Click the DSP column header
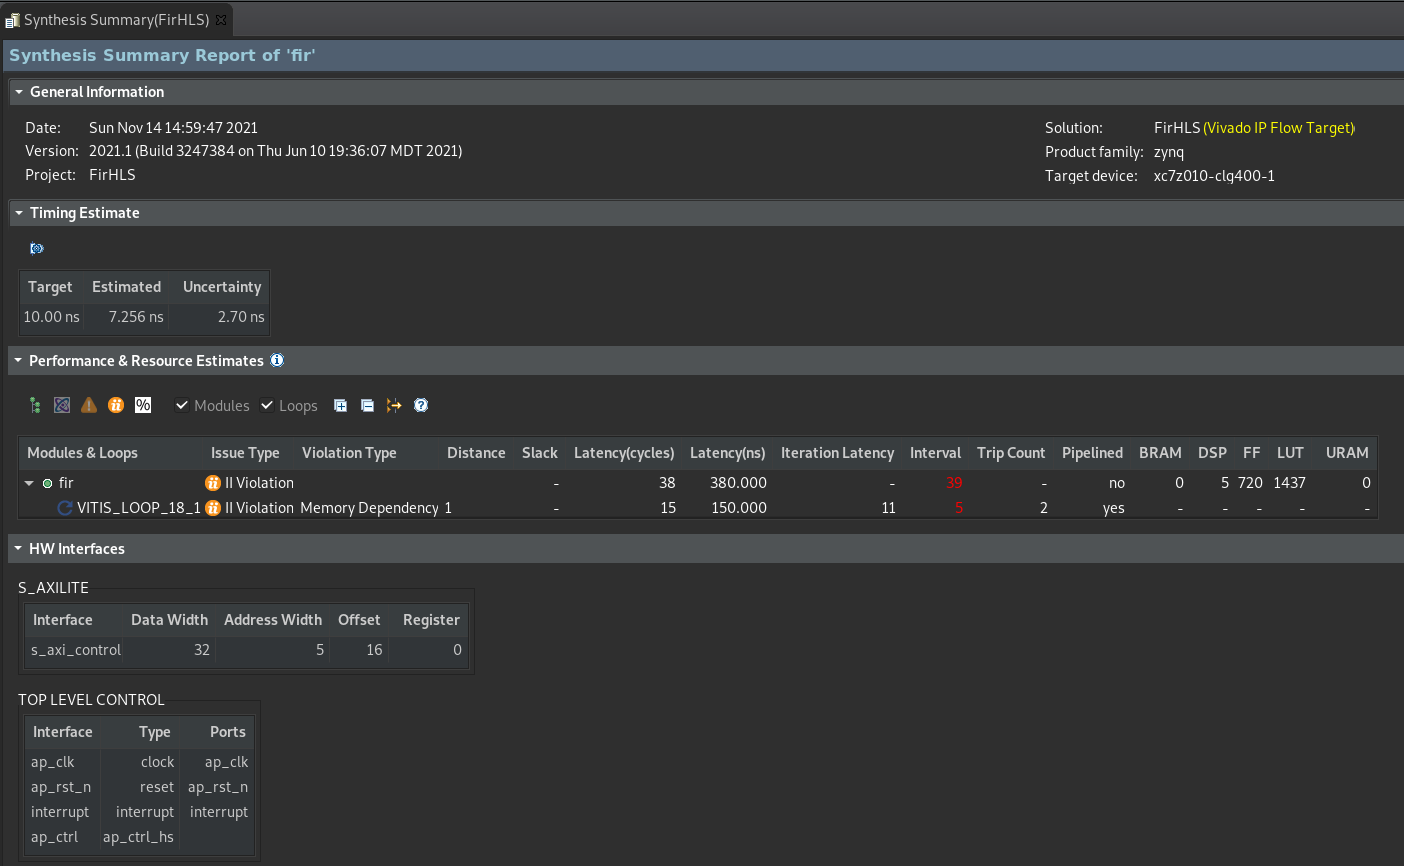This screenshot has width=1404, height=866. point(1212,453)
